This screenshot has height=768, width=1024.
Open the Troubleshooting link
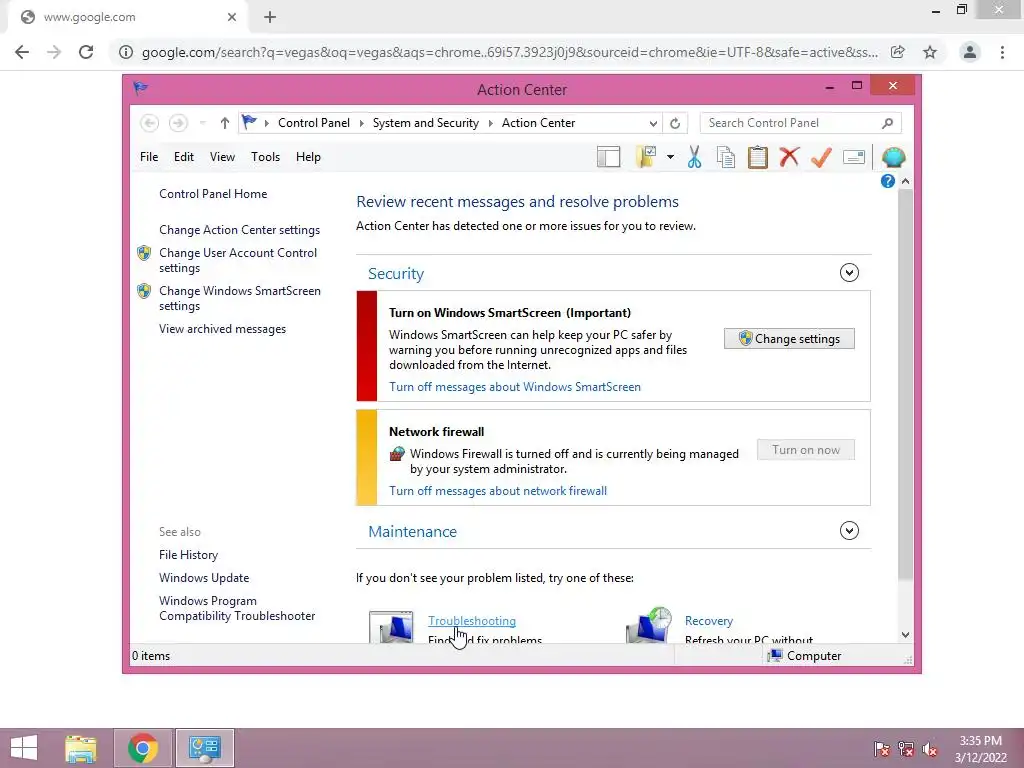point(472,620)
